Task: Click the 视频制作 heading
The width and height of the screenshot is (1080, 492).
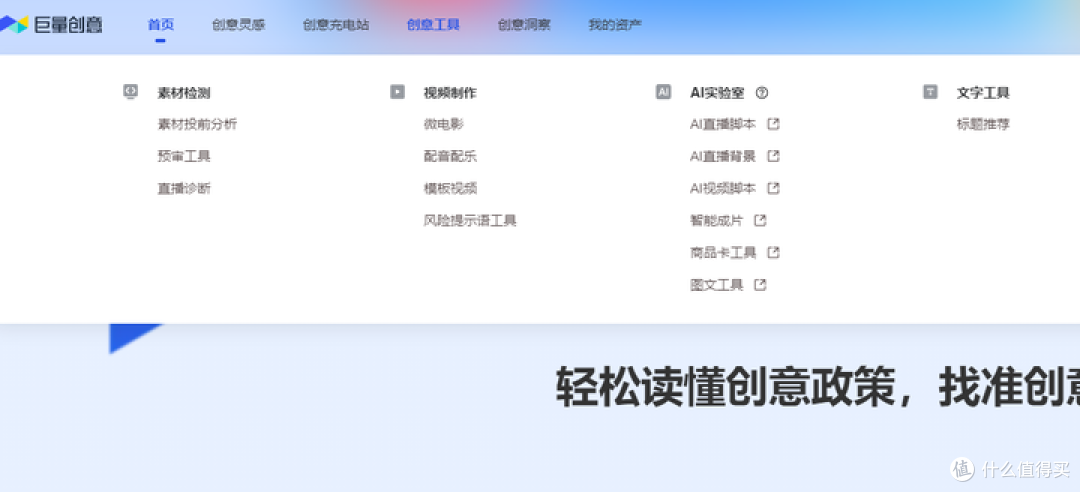Action: point(450,92)
